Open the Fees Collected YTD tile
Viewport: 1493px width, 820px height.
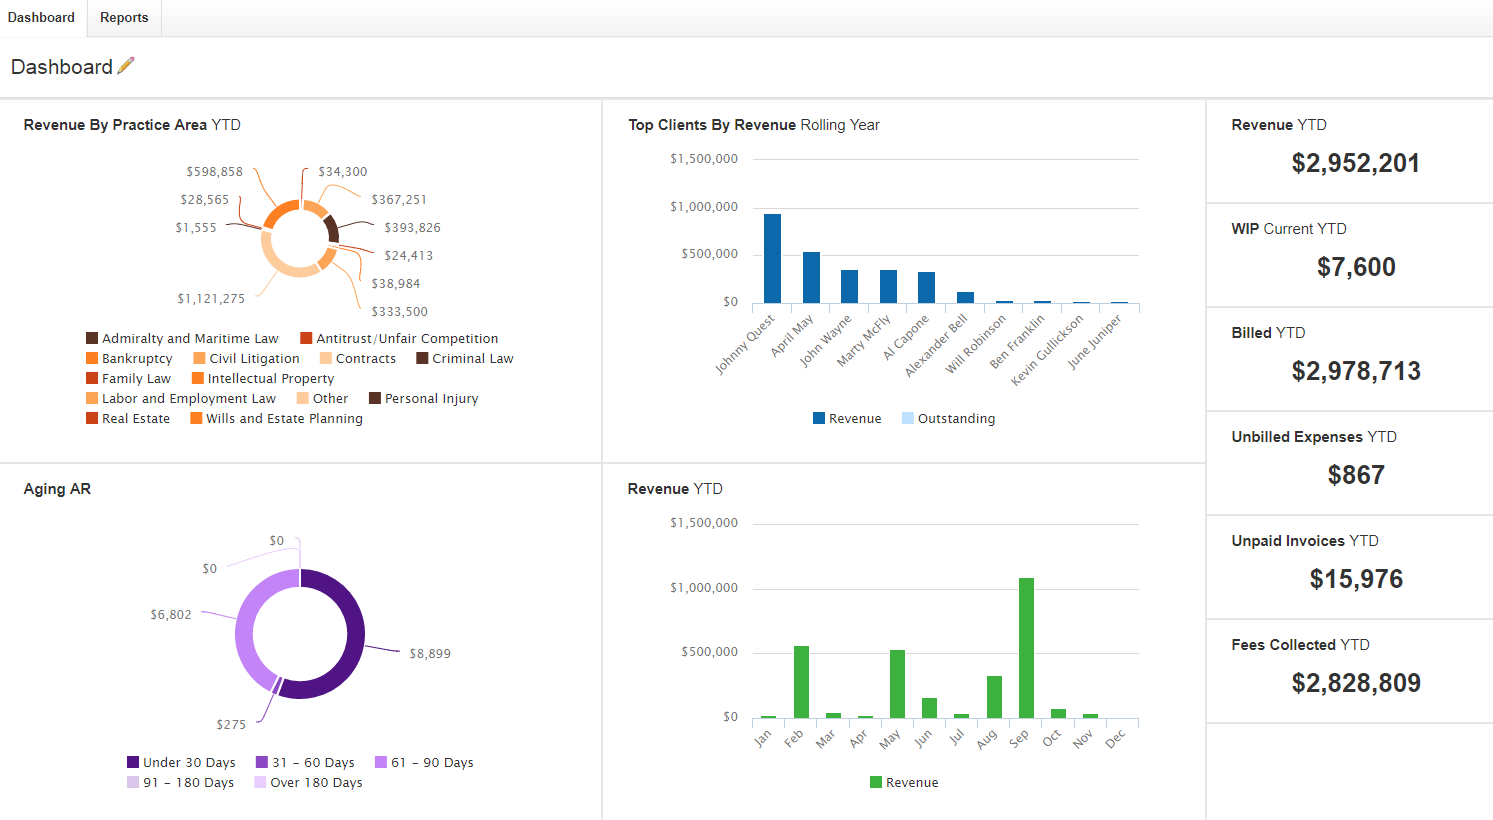point(1355,670)
